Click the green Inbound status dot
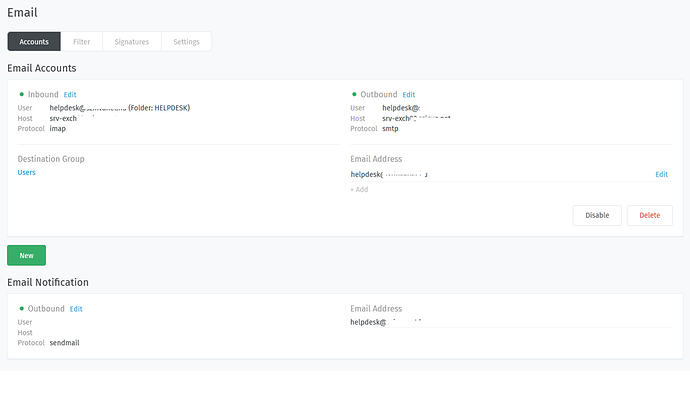The width and height of the screenshot is (690, 400). coord(22,94)
